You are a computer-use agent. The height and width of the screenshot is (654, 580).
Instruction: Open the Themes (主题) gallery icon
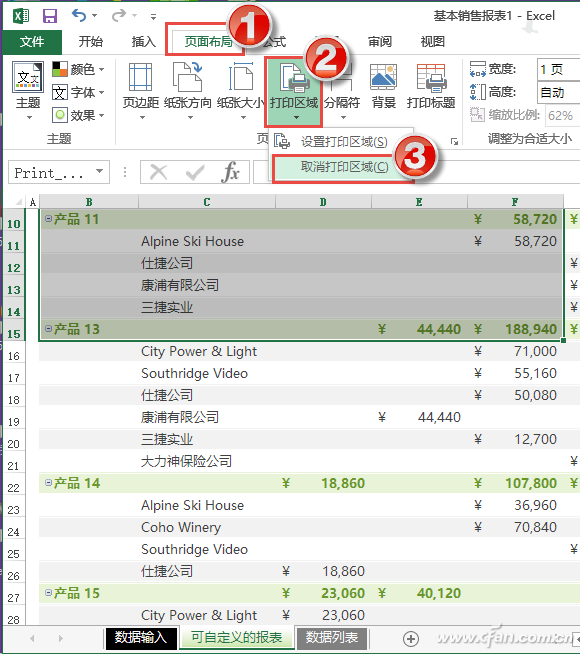click(28, 91)
